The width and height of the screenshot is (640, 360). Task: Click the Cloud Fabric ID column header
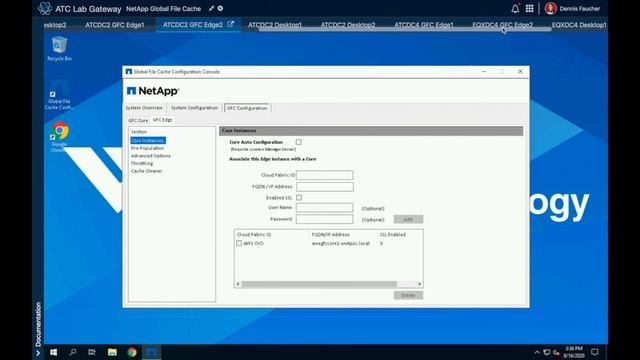pos(254,235)
